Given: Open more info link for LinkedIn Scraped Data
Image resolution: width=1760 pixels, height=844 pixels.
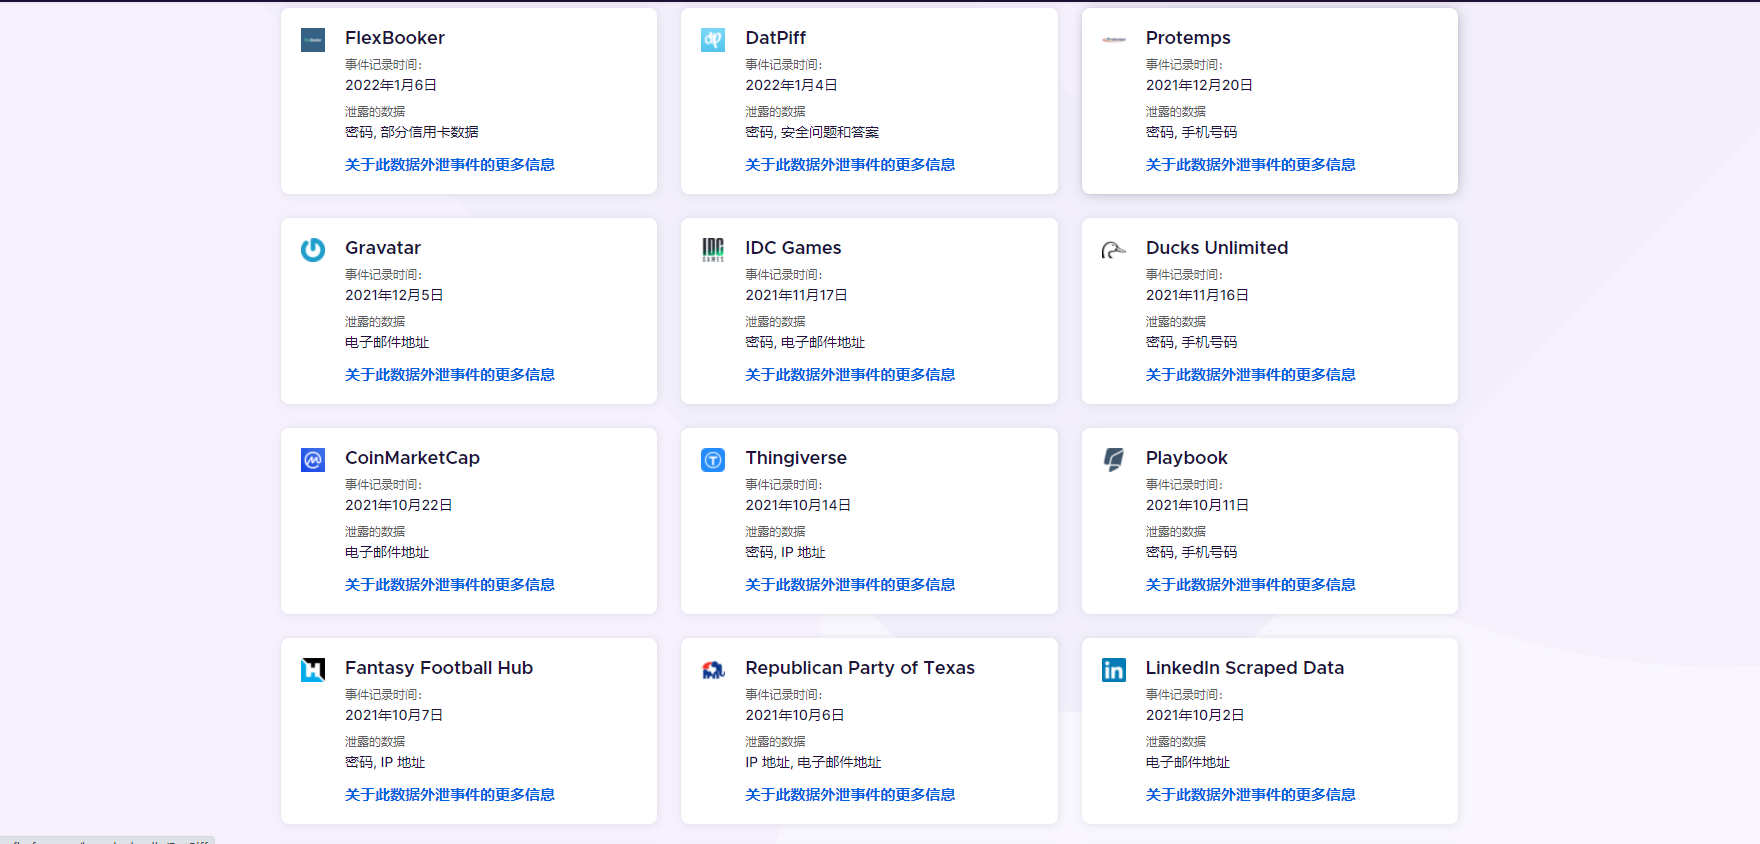Looking at the screenshot, I should (x=1251, y=795).
